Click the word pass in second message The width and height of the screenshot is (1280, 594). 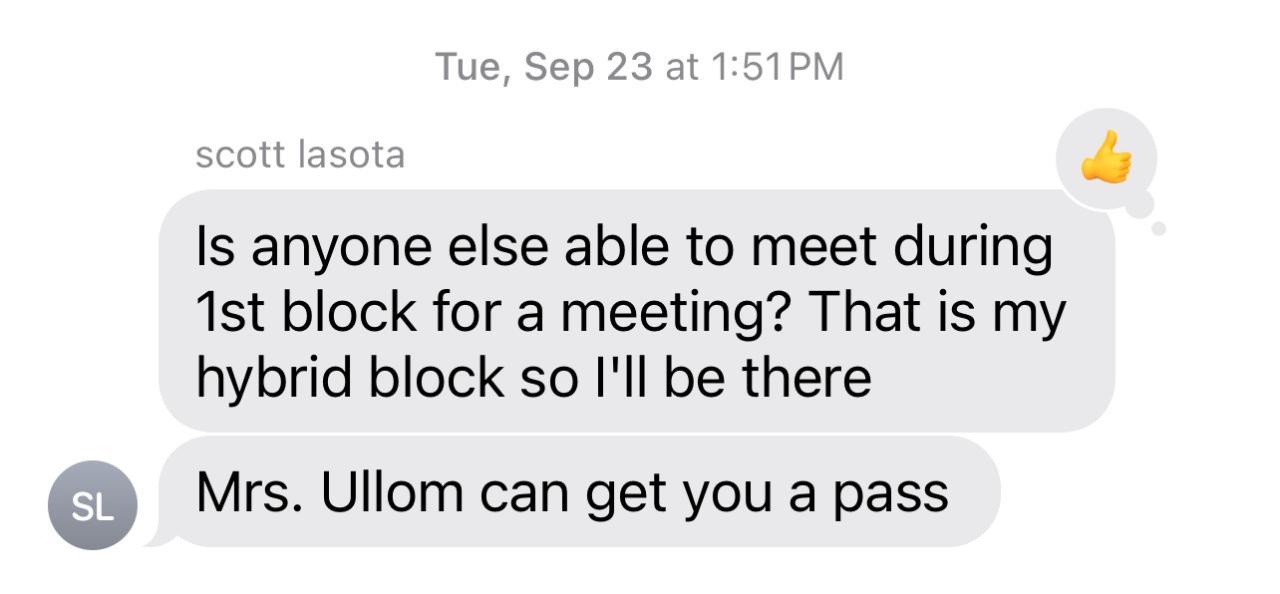896,492
